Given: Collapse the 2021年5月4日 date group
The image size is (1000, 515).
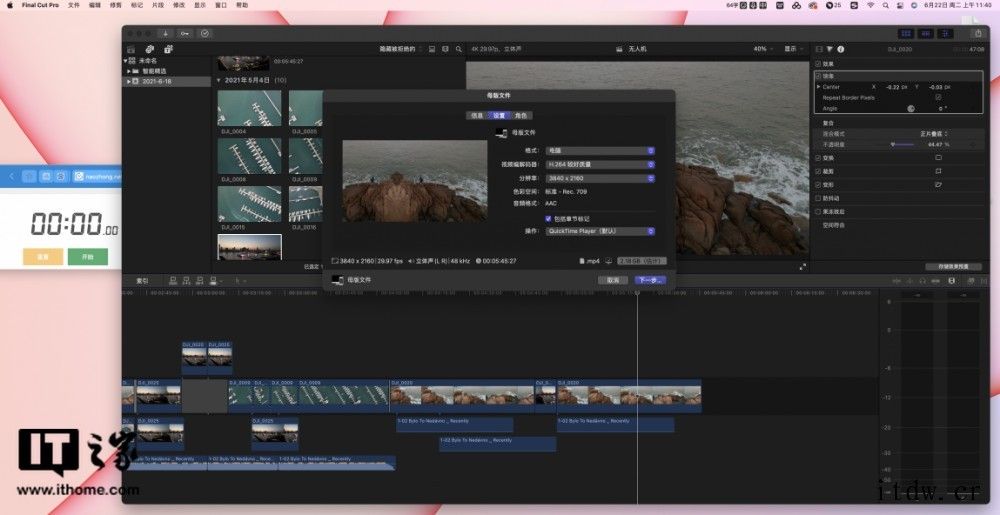Looking at the screenshot, I should 219,81.
